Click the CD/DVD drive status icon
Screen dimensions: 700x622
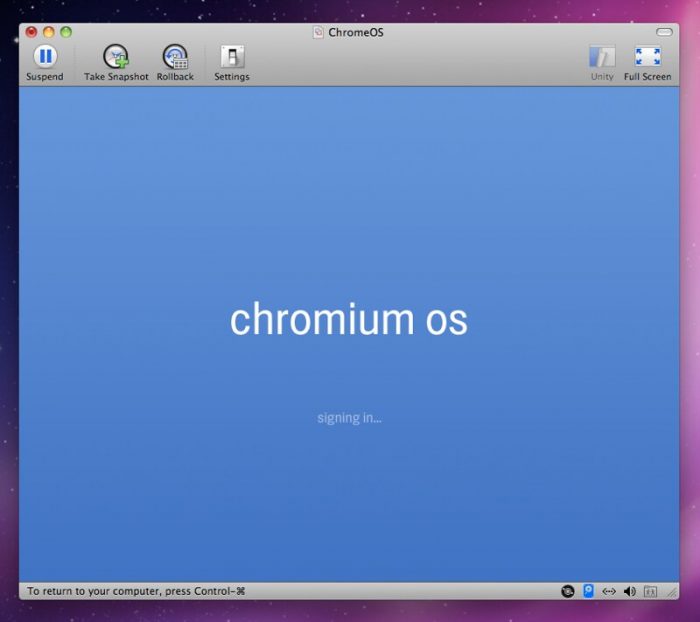pyautogui.click(x=568, y=591)
